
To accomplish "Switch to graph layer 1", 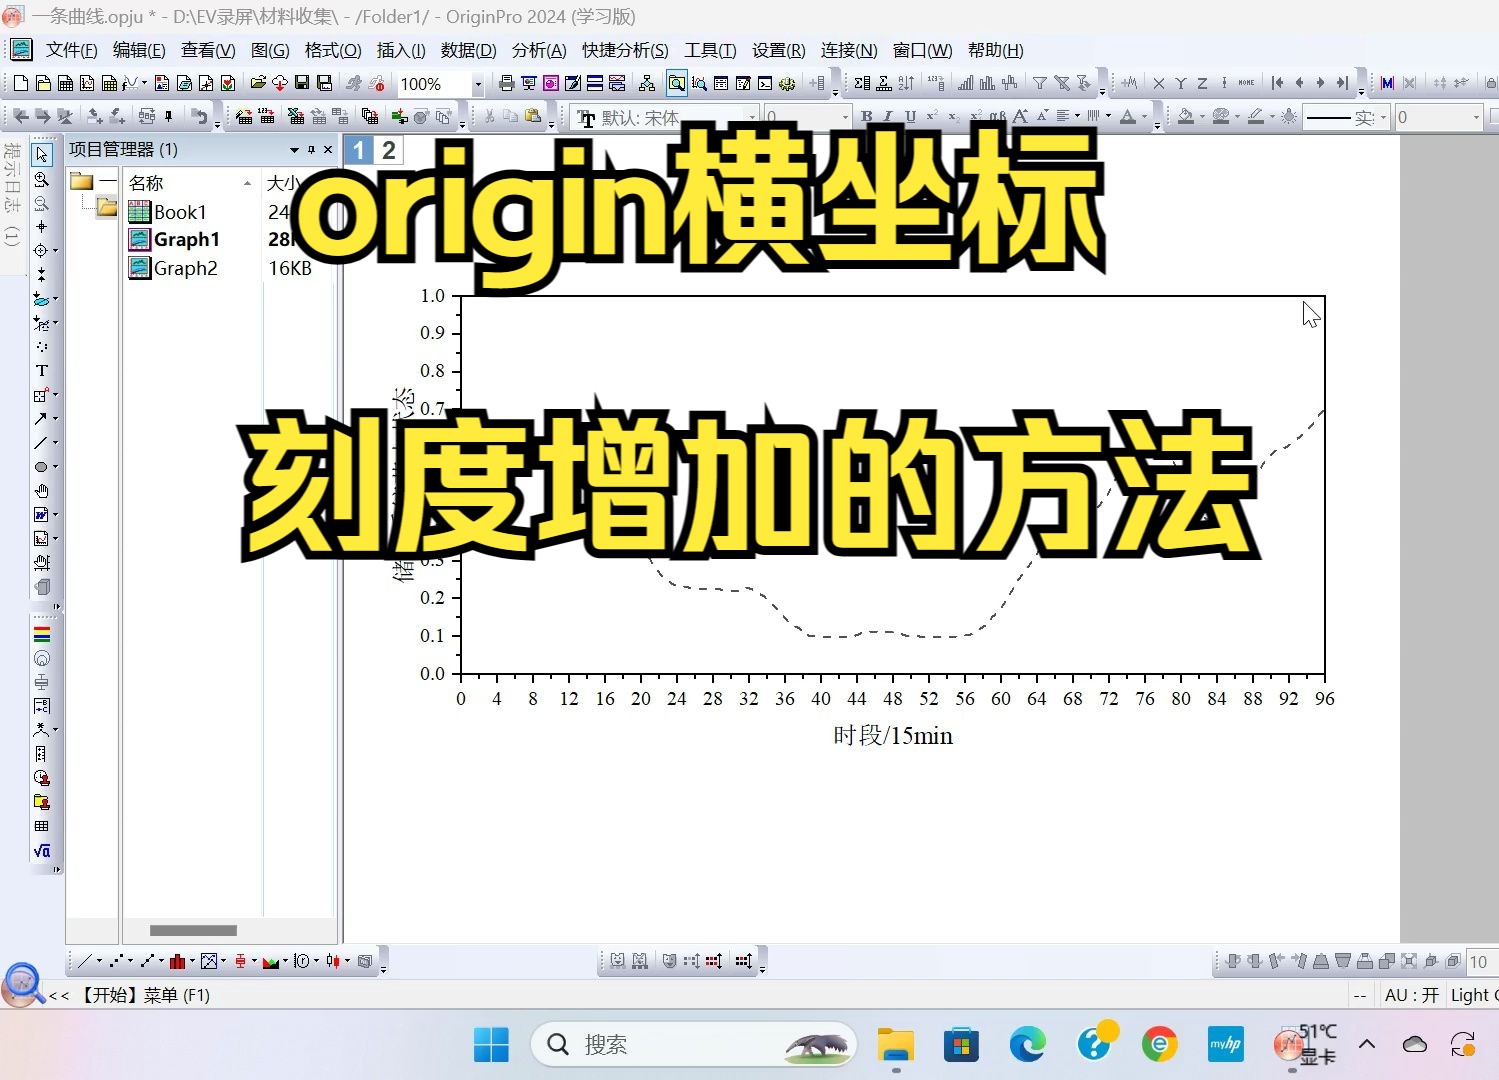I will [359, 151].
